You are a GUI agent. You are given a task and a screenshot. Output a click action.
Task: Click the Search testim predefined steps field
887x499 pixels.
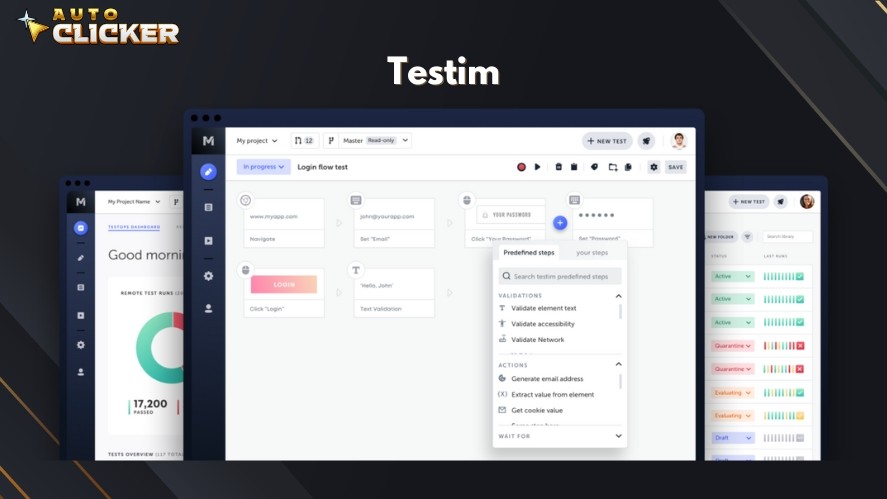[x=560, y=276]
